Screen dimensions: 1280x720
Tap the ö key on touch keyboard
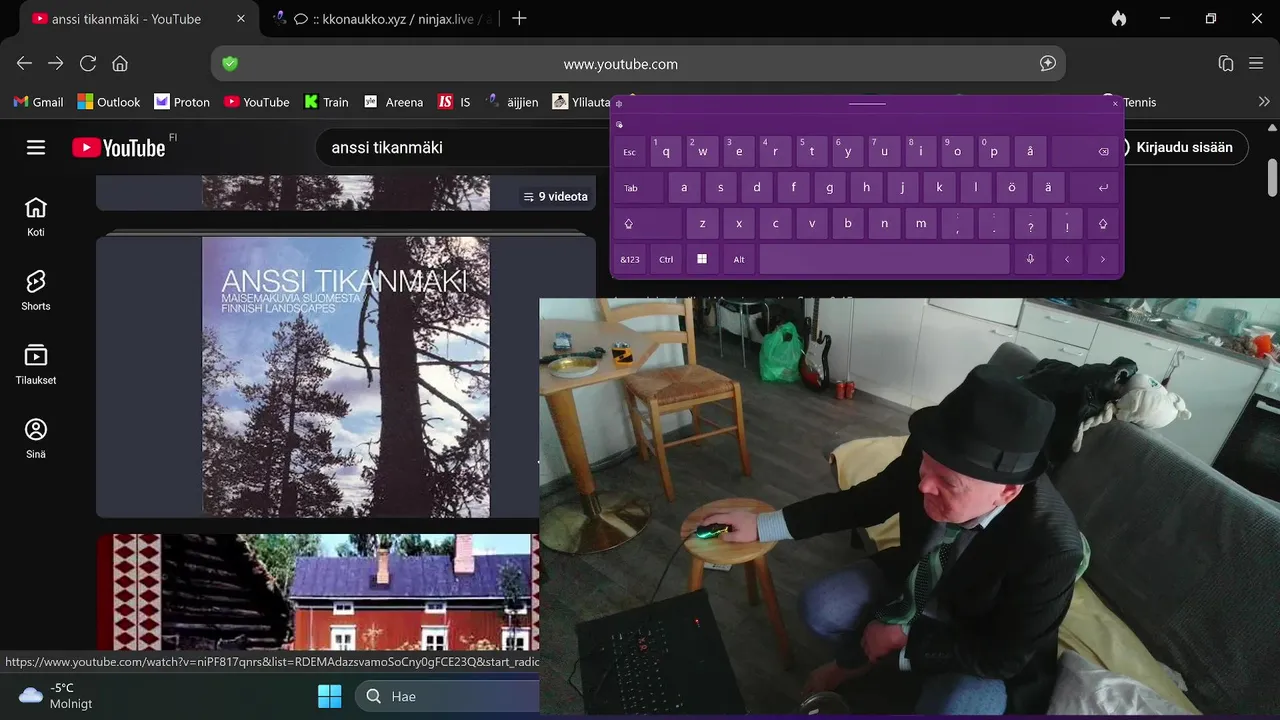(1012, 187)
